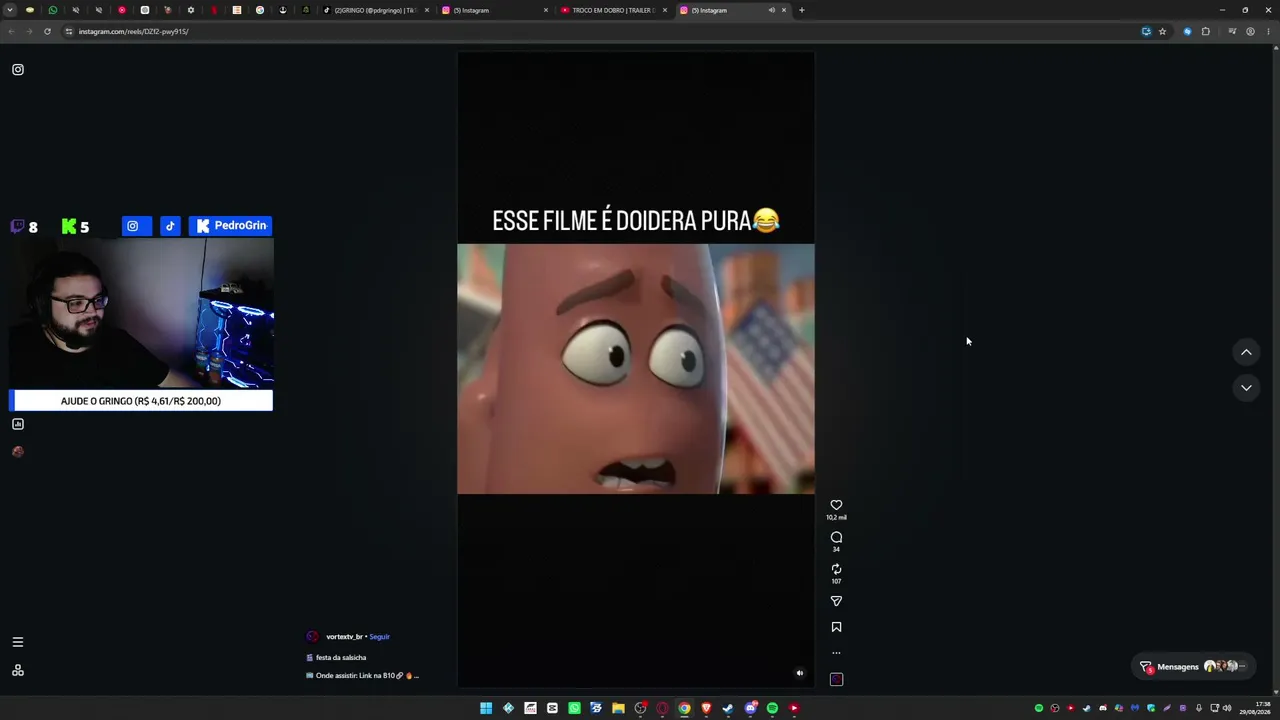Open the Instagram hamburger menu
The height and width of the screenshot is (720, 1280).
coord(18,642)
